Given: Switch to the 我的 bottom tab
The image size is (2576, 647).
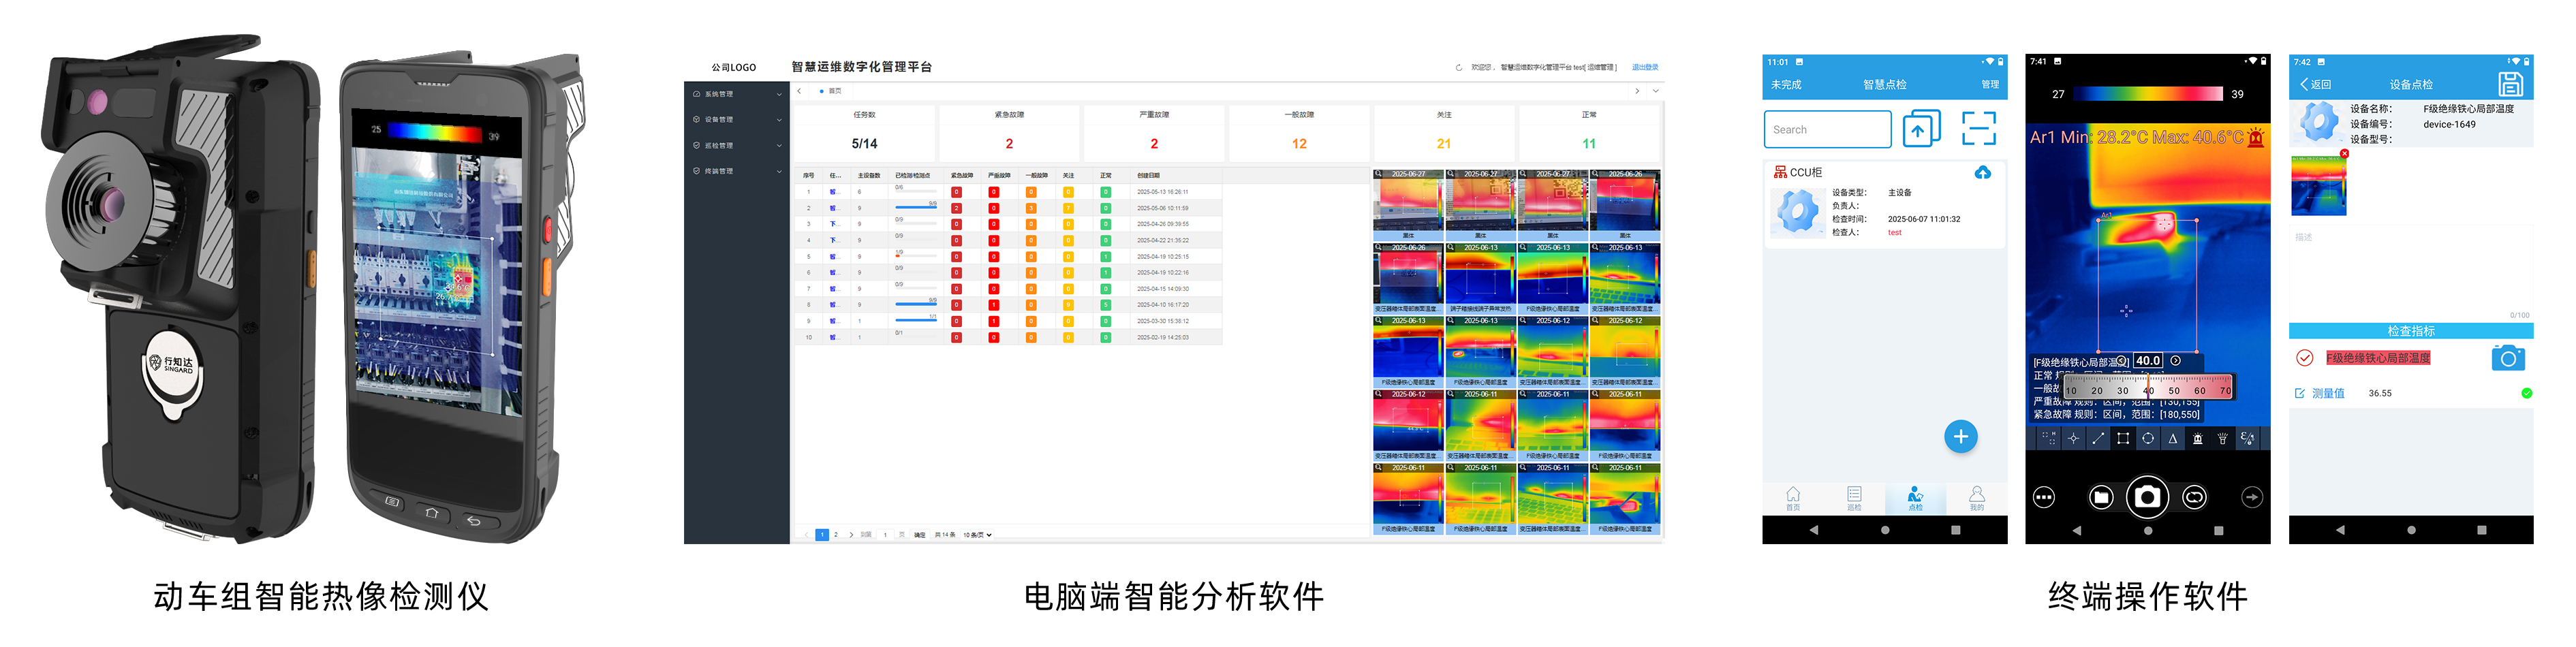Looking at the screenshot, I should 1976,498.
